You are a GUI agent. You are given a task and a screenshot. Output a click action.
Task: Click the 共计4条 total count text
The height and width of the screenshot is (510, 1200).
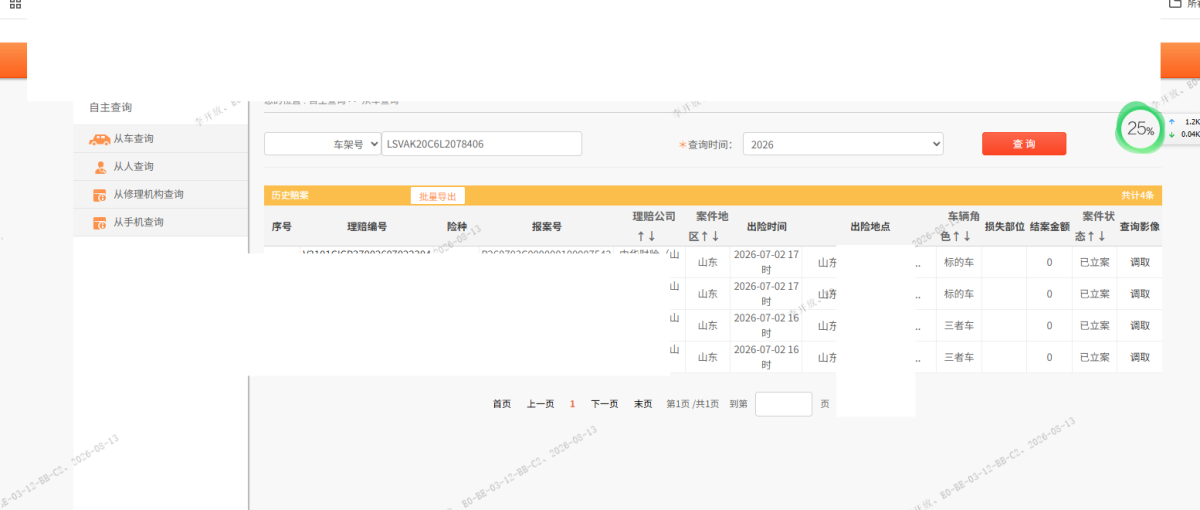click(1138, 196)
